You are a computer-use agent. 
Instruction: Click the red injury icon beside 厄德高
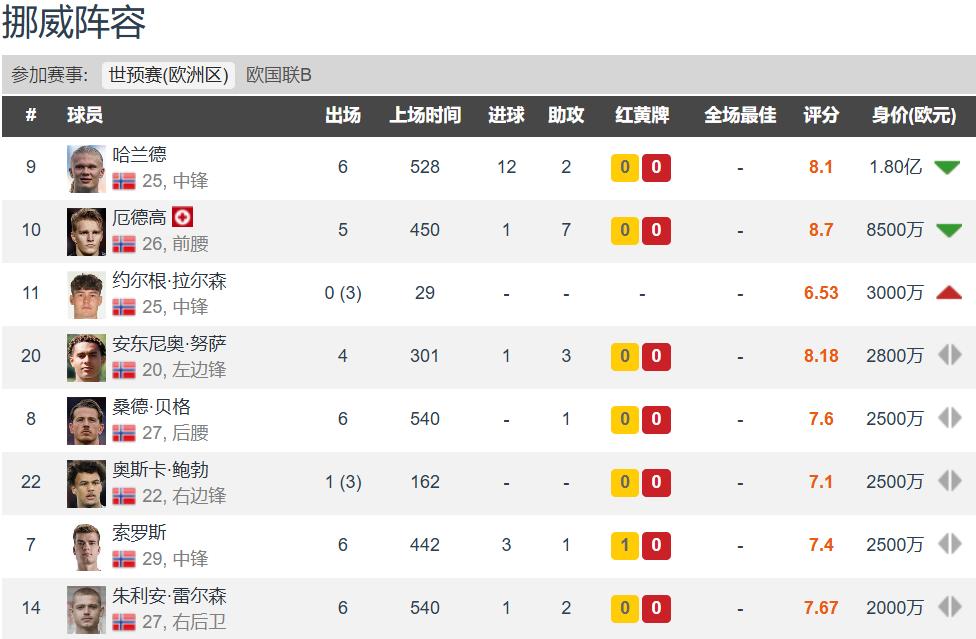point(182,217)
